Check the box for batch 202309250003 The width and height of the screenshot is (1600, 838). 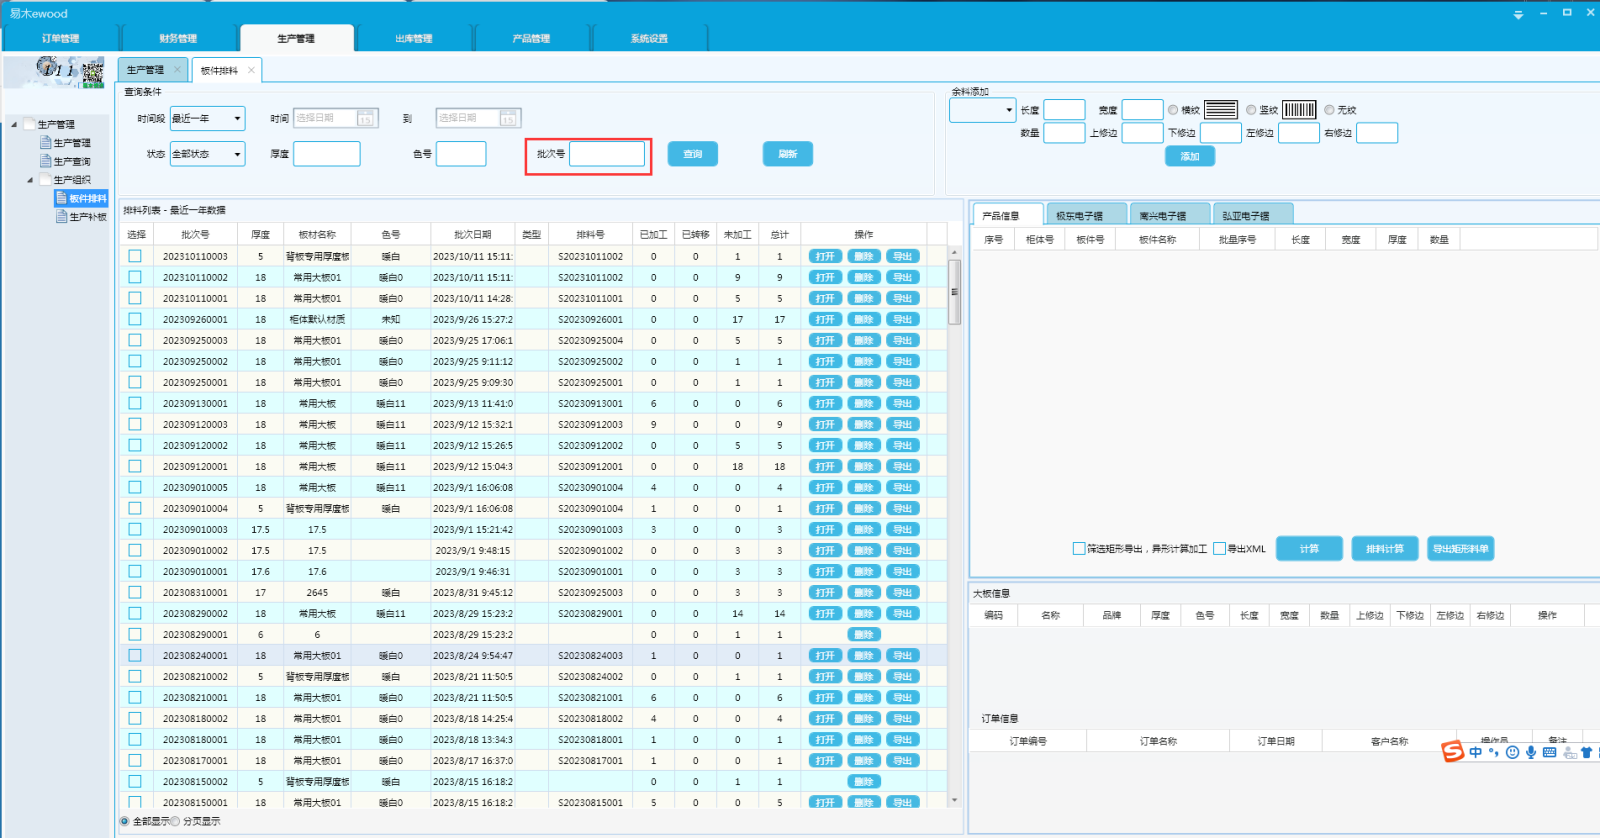pyautogui.click(x=135, y=340)
